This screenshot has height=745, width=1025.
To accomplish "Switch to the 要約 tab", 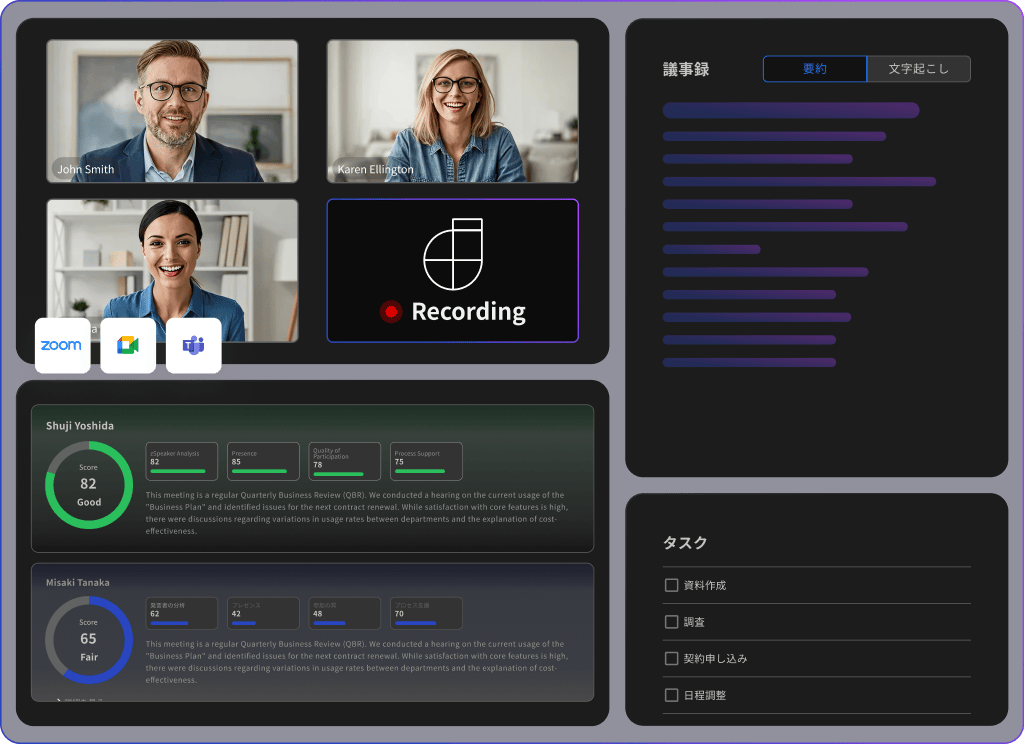I will click(x=815, y=68).
